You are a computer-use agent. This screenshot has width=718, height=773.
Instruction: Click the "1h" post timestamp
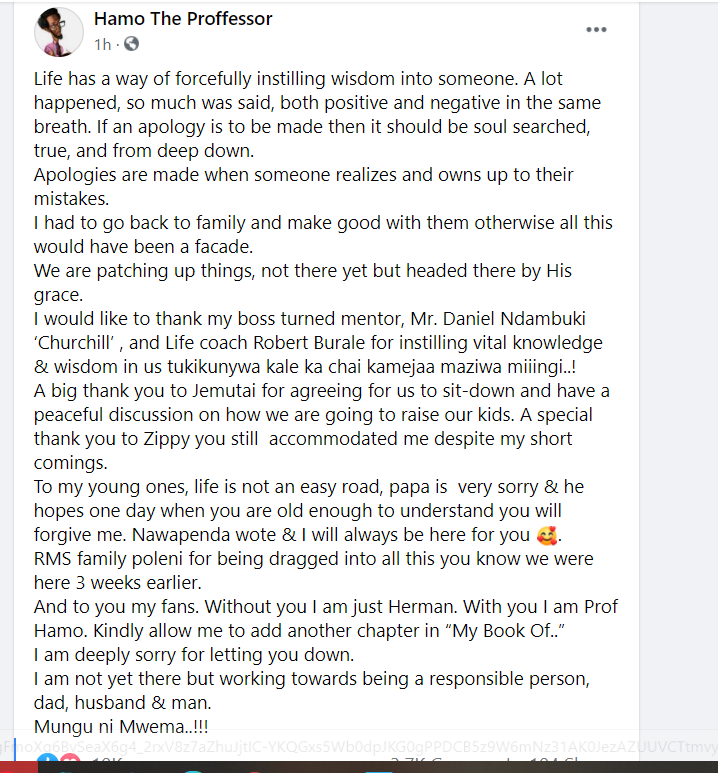click(x=102, y=44)
